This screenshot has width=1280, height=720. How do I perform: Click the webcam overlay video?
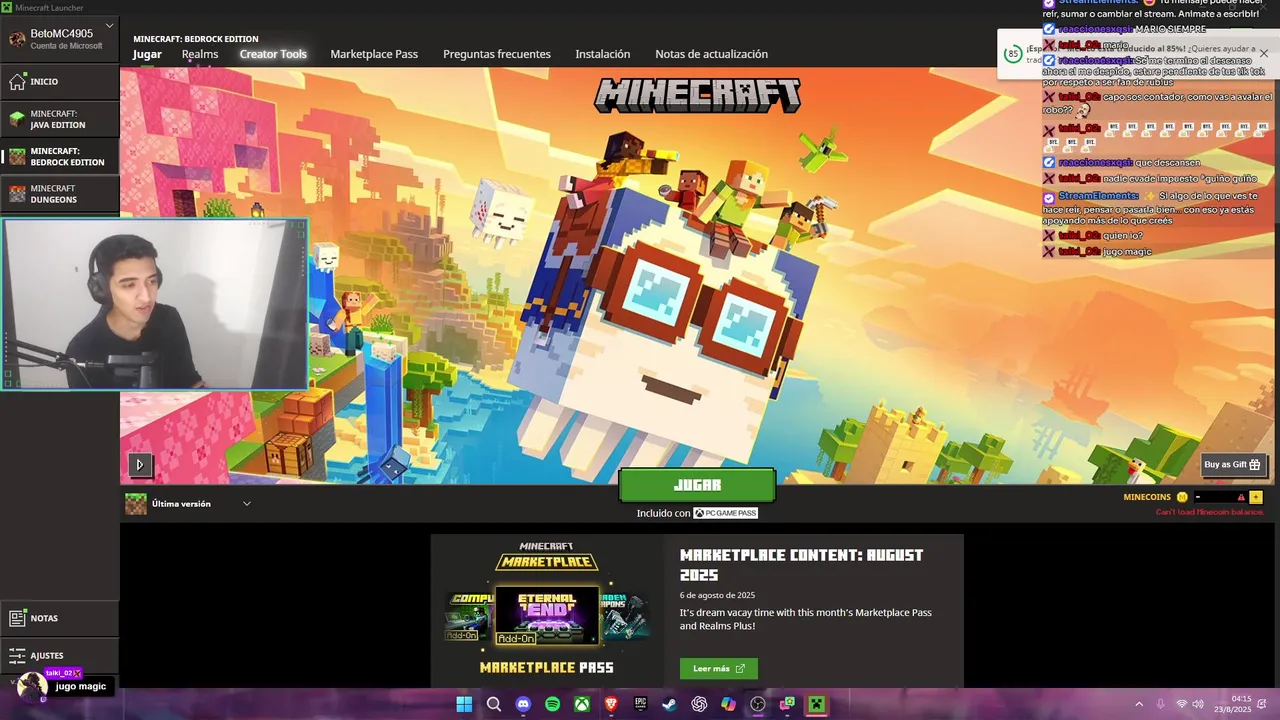tap(154, 304)
